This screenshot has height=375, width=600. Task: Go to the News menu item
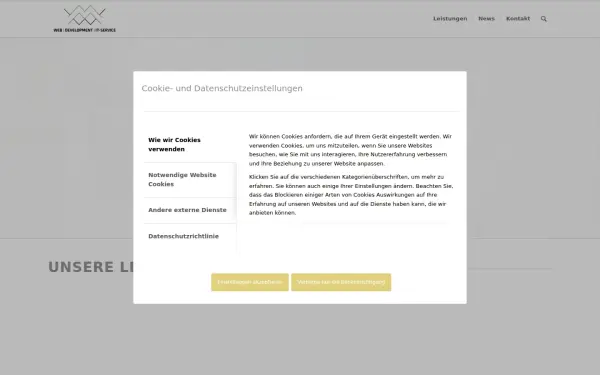click(486, 18)
